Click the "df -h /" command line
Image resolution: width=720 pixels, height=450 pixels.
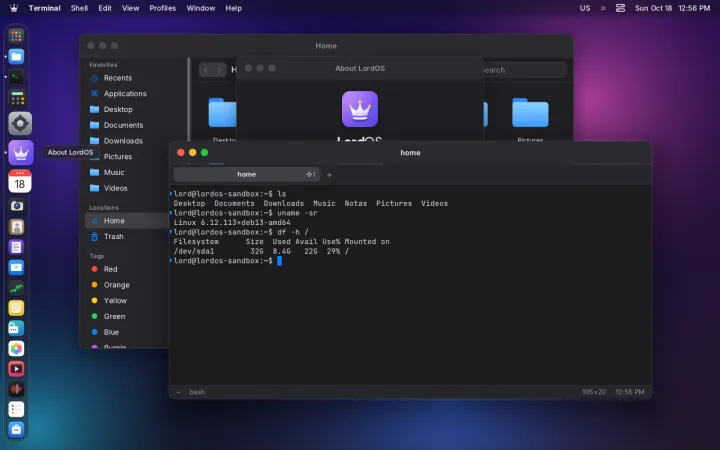point(292,232)
